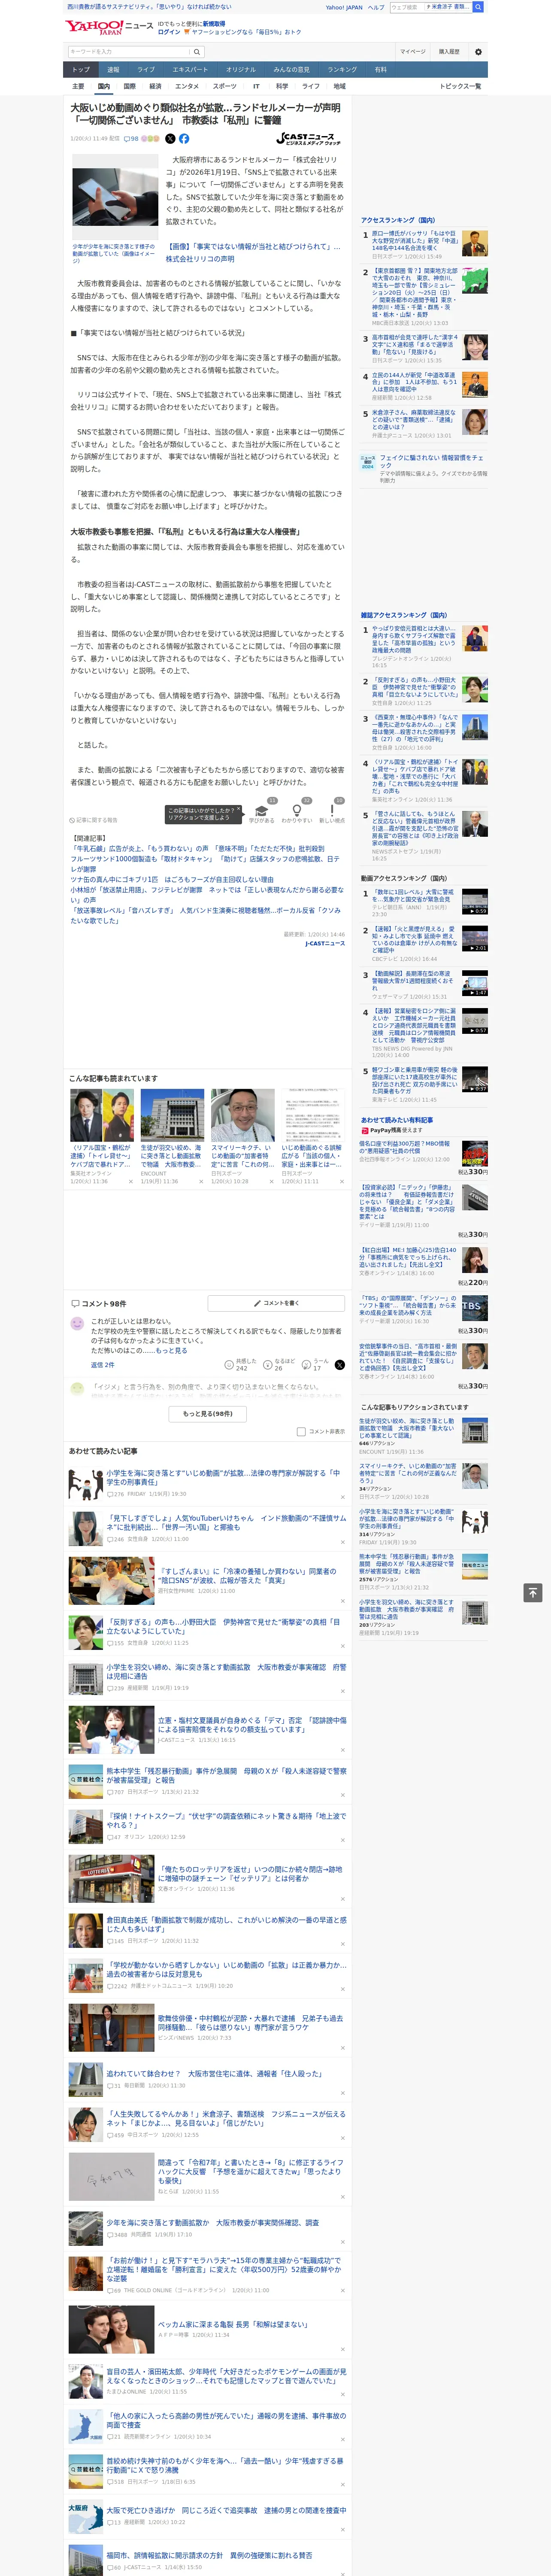551x2576 pixels.
Task: Click the コメントを書く button
Action: click(x=276, y=1303)
